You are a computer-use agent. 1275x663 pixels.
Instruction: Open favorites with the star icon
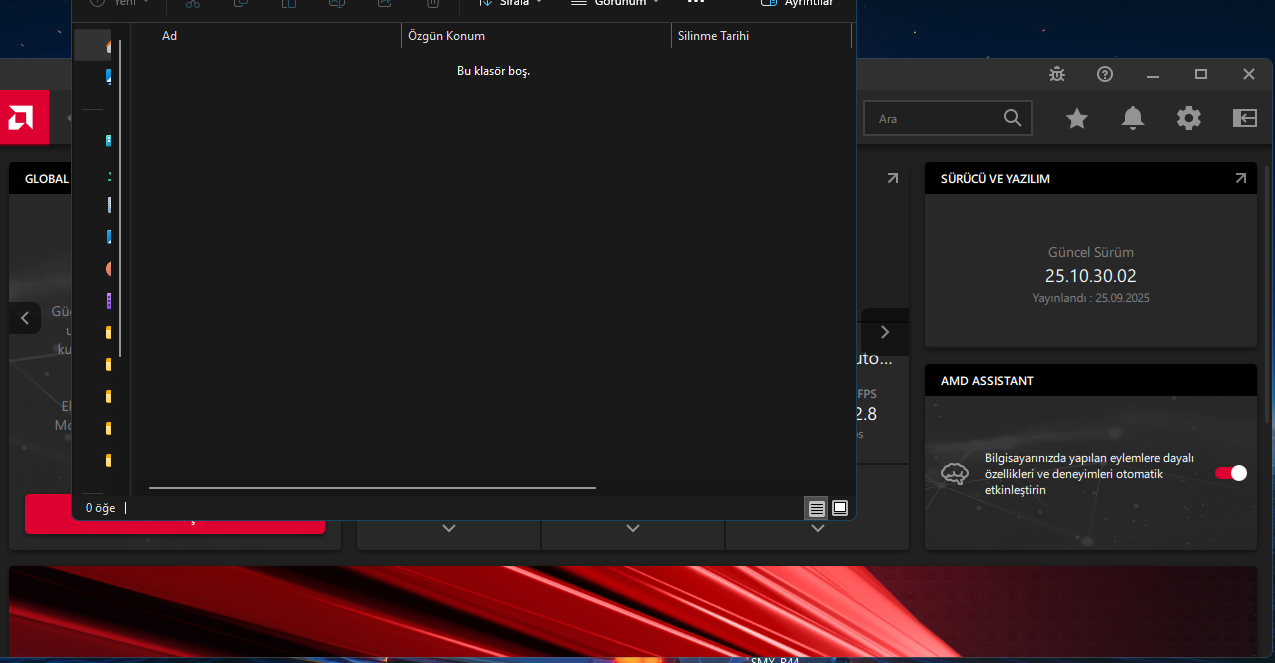[1077, 119]
